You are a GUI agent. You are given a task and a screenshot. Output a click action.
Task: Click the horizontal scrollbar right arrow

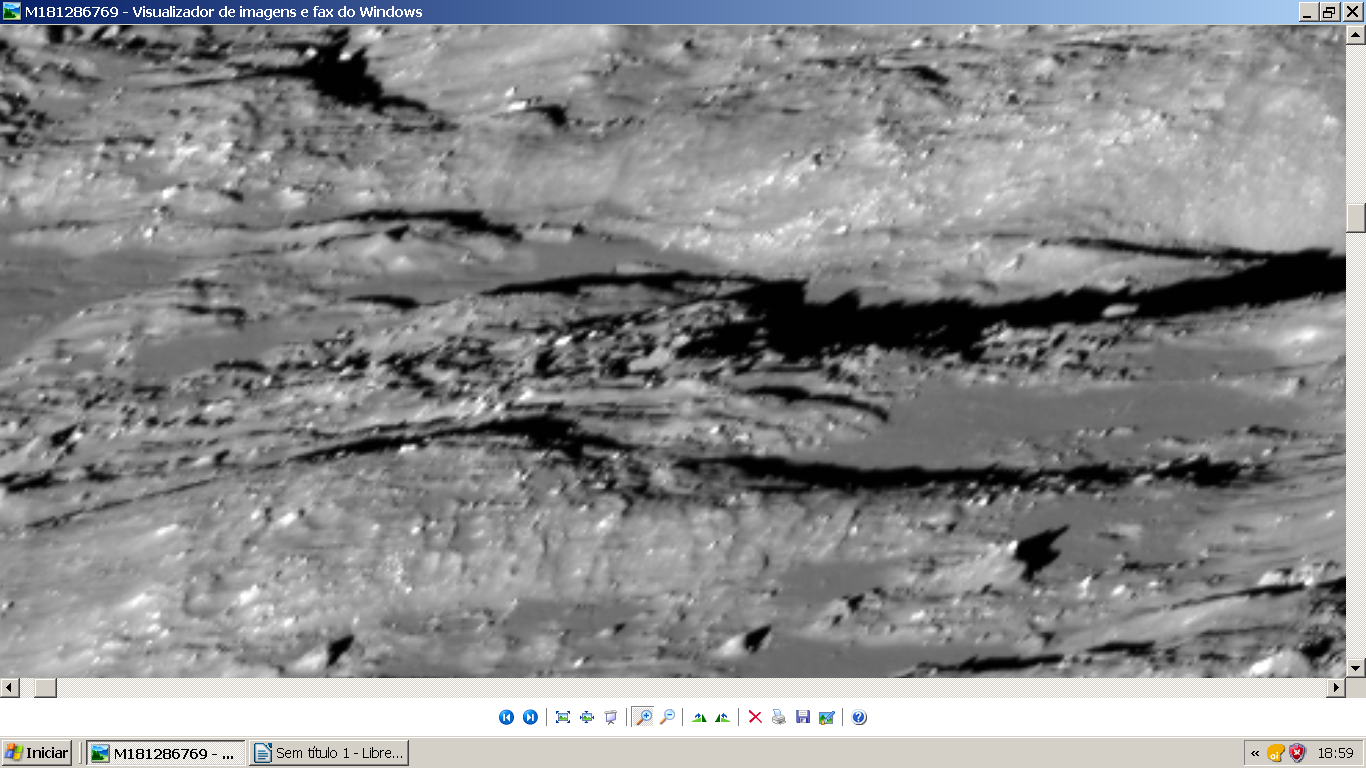[1336, 688]
